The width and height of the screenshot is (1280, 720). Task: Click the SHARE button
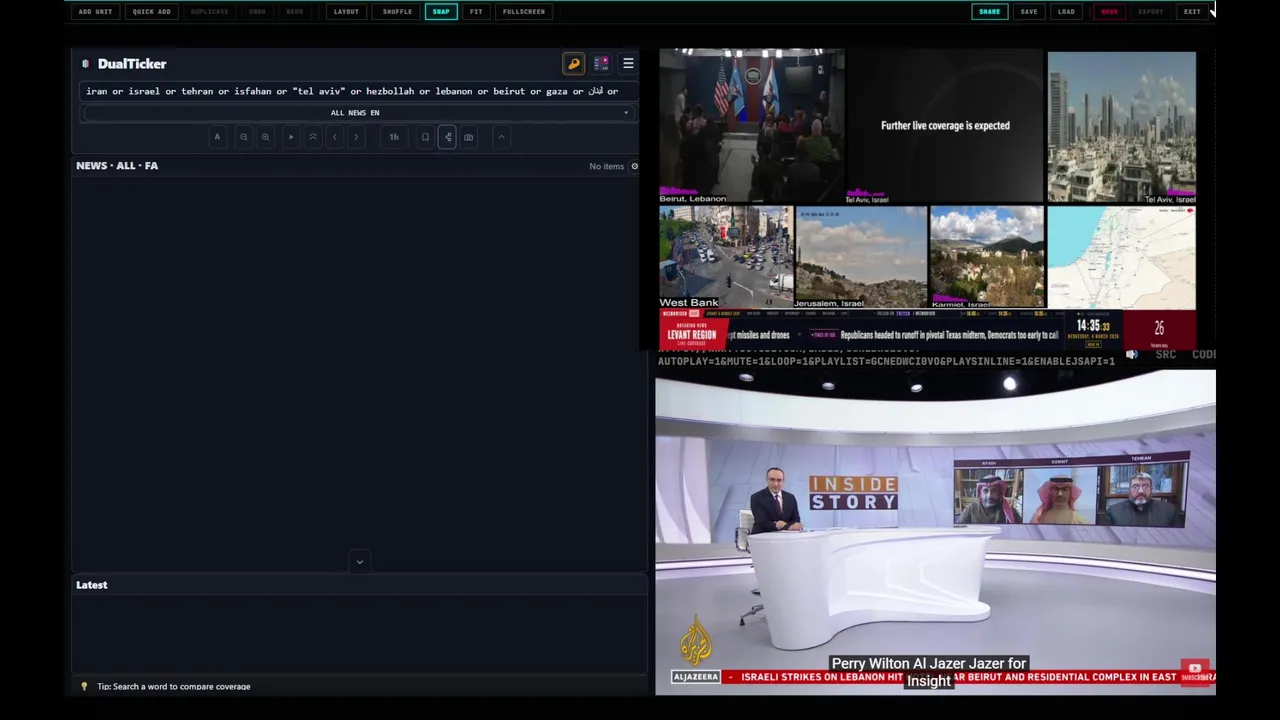989,12
